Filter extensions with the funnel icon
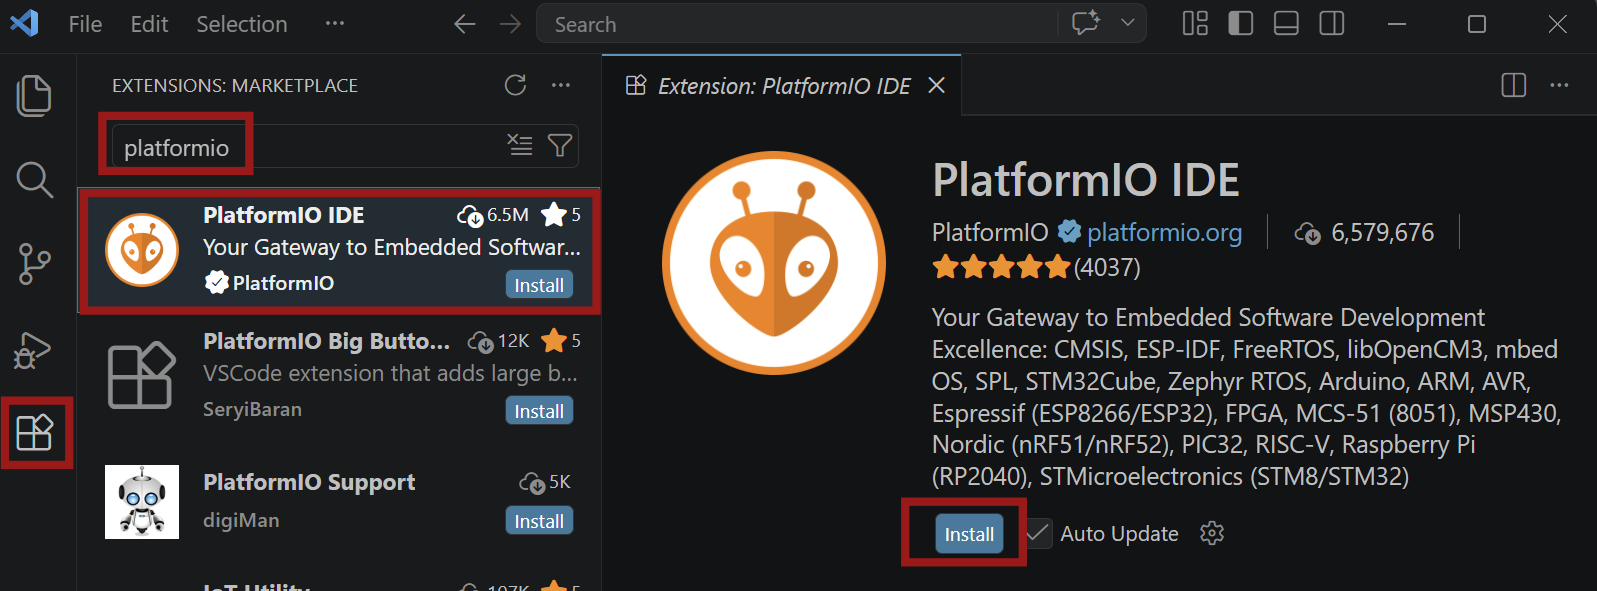 point(560,145)
